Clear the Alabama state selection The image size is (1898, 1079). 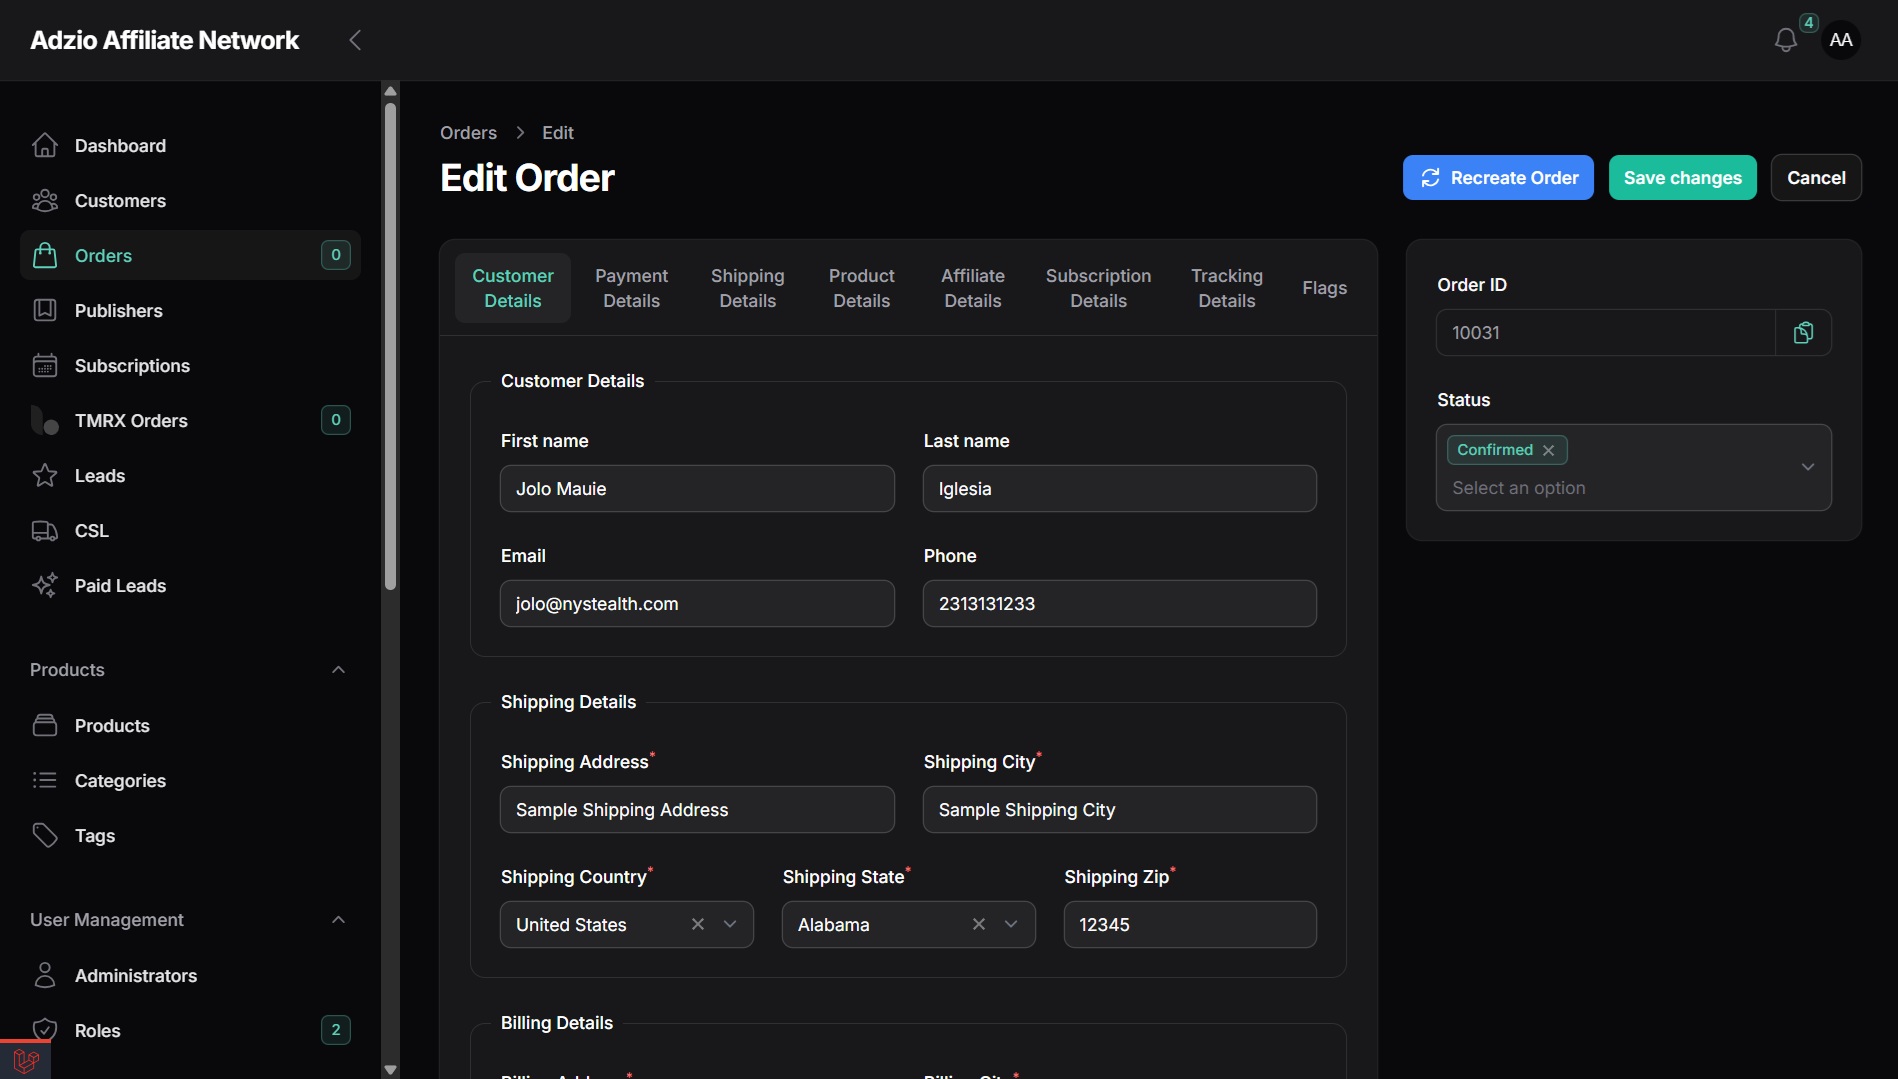tap(979, 925)
